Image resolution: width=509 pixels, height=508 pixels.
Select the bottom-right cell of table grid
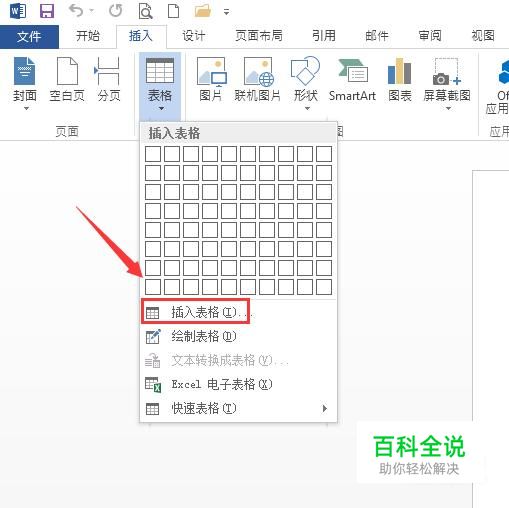tap(324, 287)
